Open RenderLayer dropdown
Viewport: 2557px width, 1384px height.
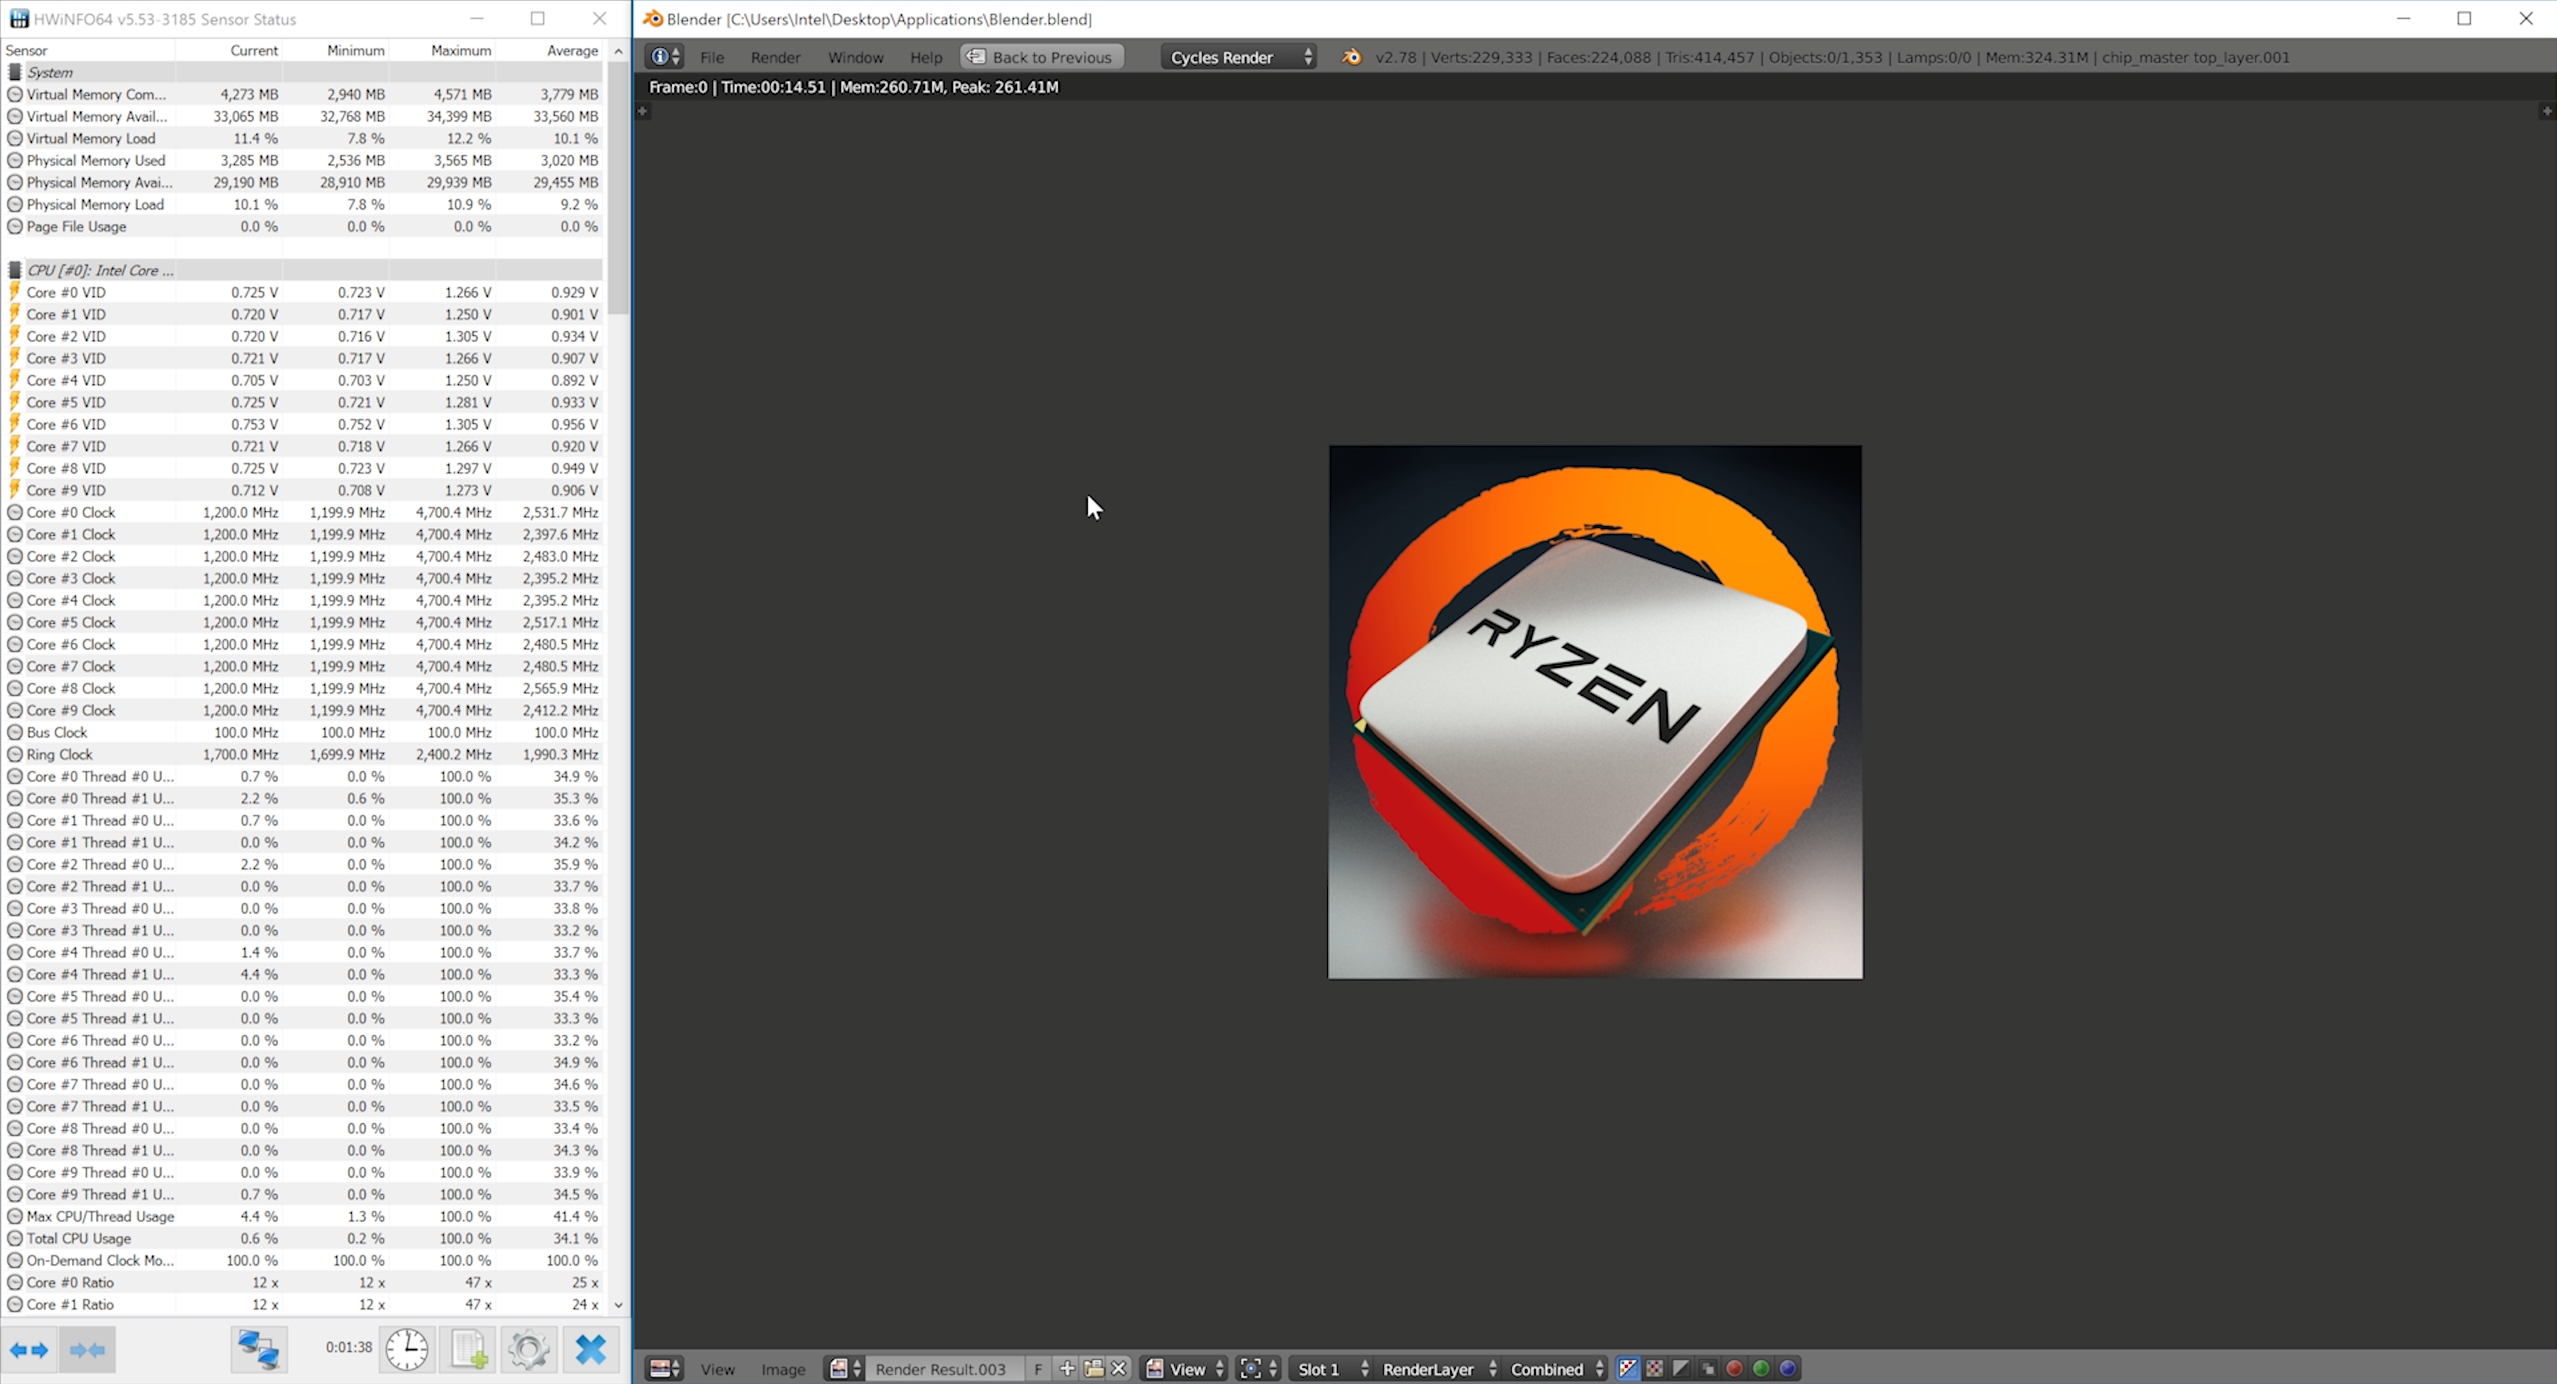click(1438, 1369)
